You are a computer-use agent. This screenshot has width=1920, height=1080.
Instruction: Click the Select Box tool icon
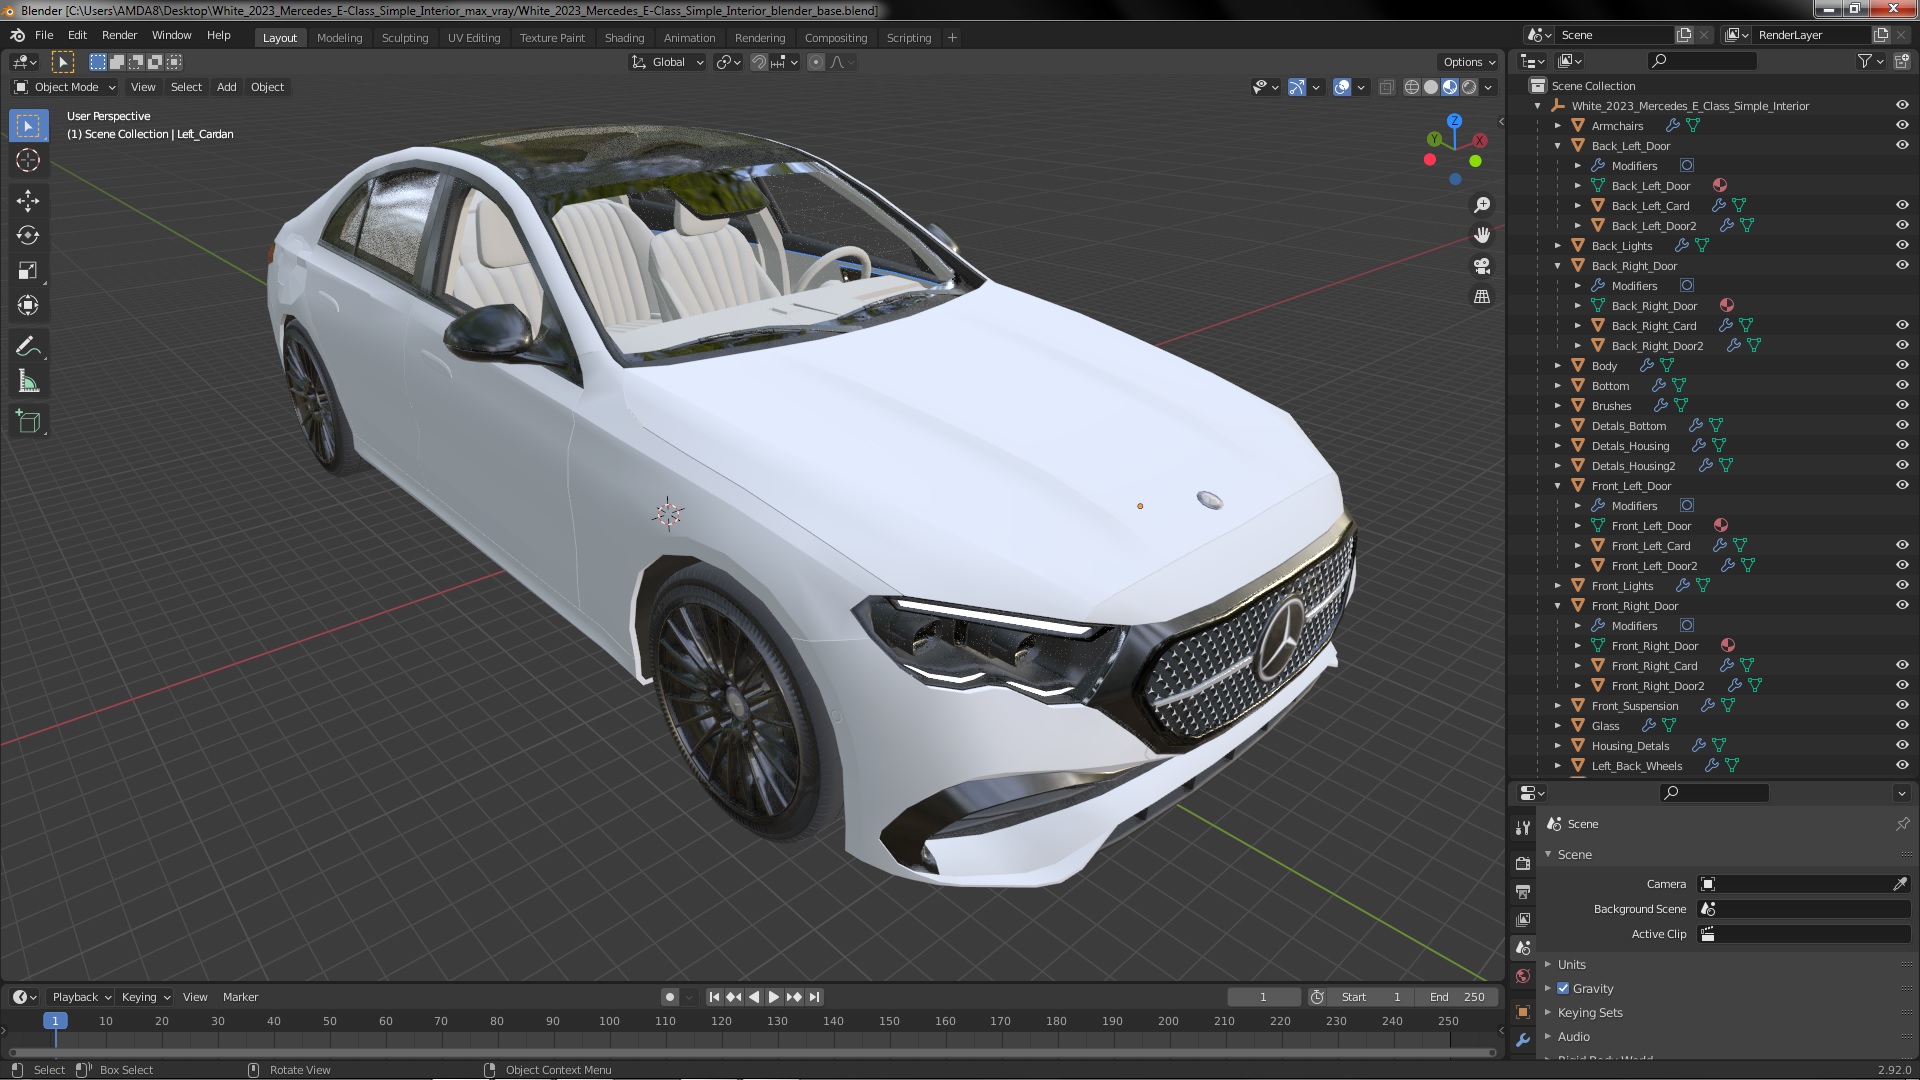tap(28, 126)
